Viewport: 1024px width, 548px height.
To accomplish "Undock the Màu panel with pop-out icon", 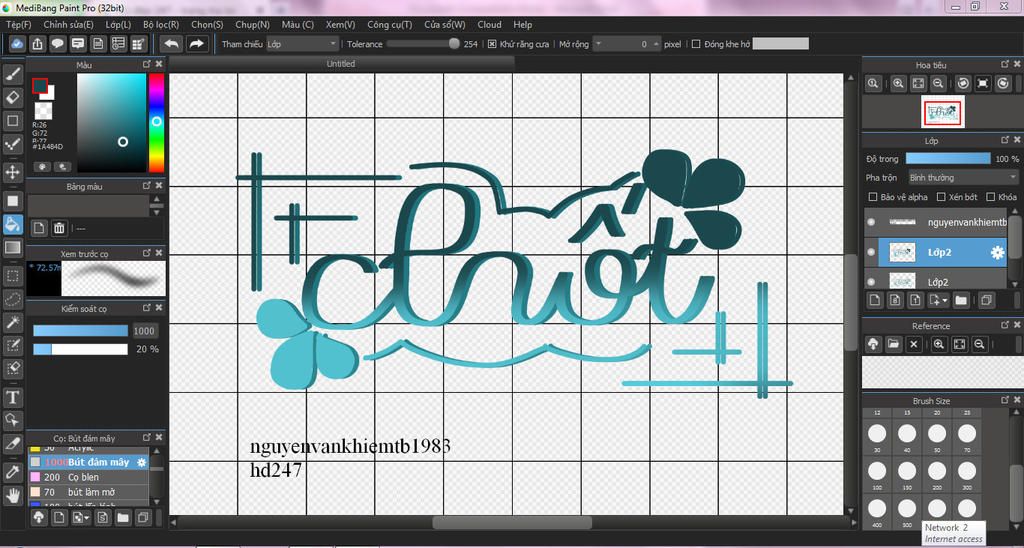I will pos(147,64).
